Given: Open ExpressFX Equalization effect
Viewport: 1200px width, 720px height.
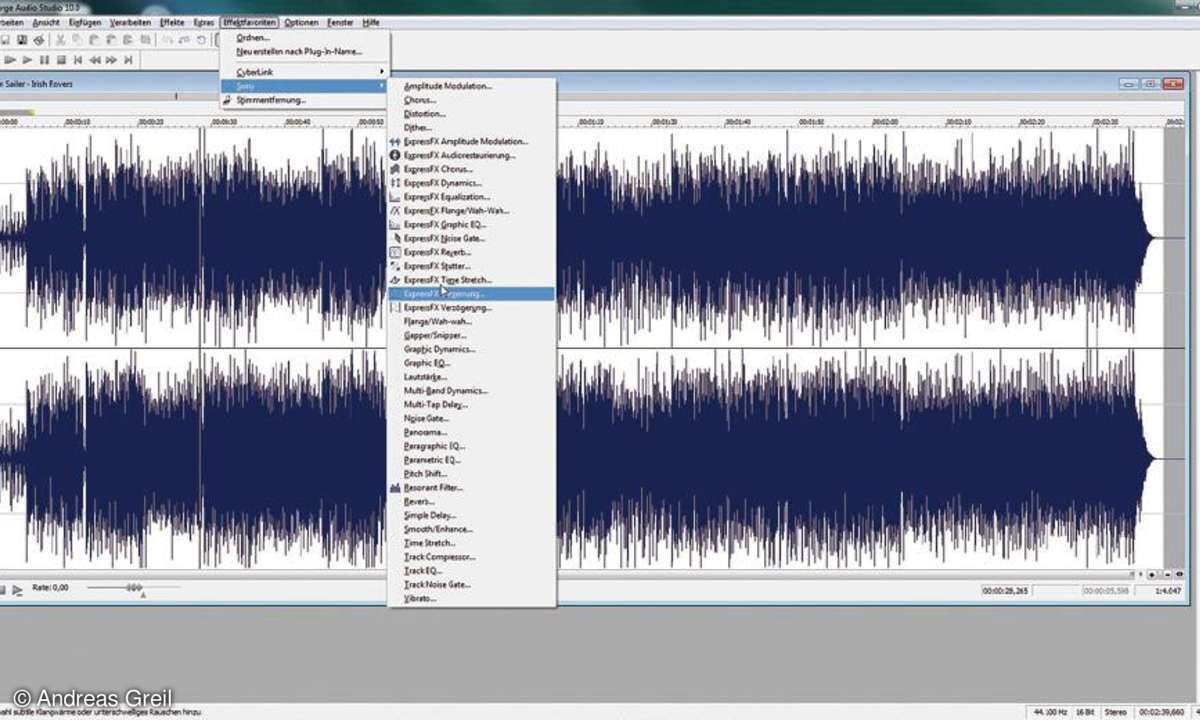Looking at the screenshot, I should point(471,197).
